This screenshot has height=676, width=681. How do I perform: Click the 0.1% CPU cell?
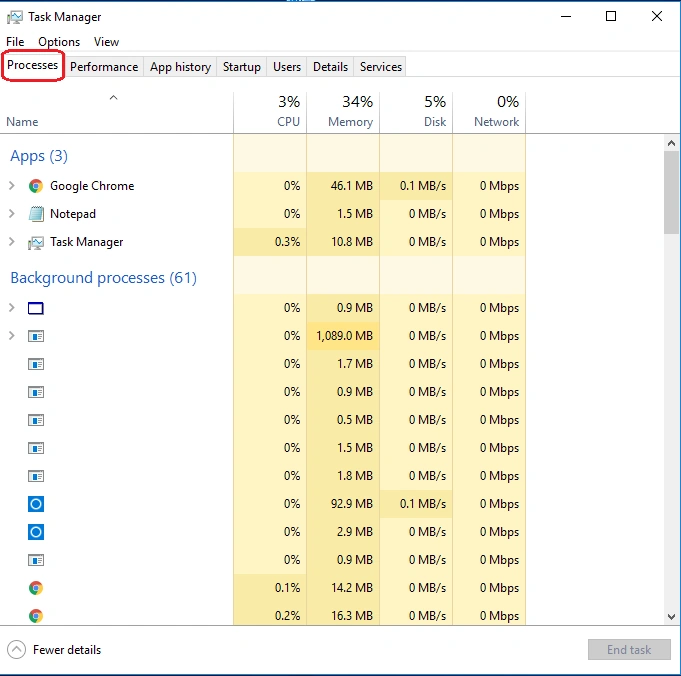coord(270,588)
